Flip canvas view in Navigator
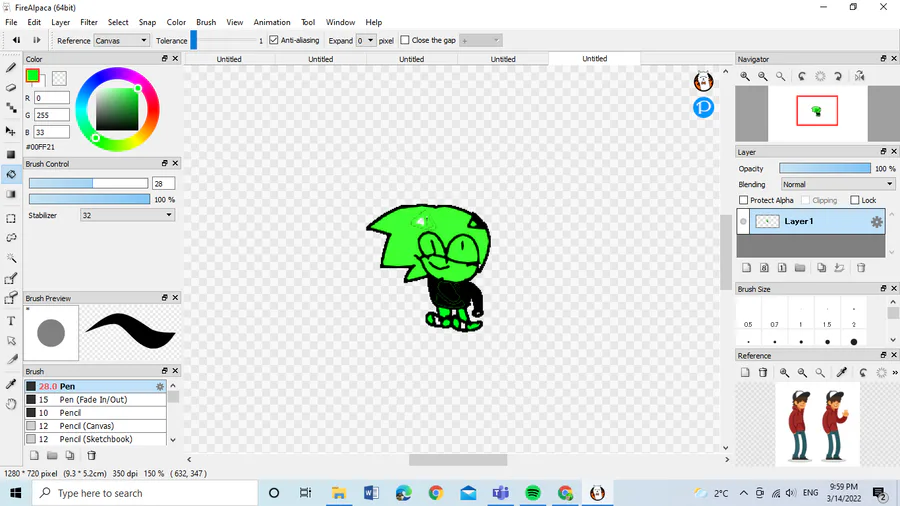 click(859, 76)
